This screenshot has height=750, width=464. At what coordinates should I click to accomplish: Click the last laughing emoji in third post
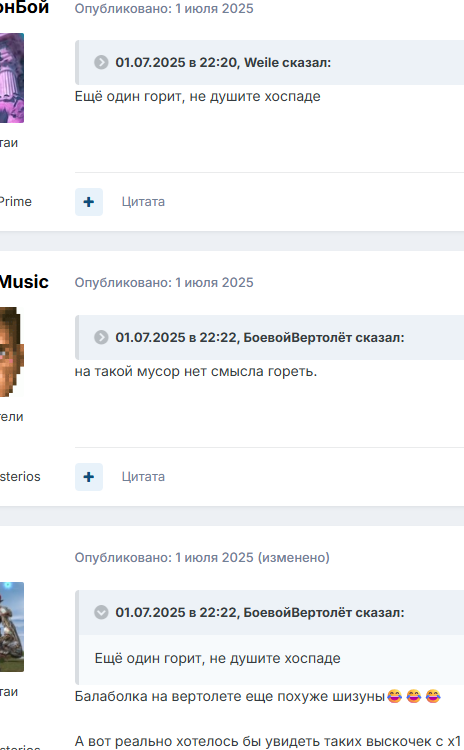(x=433, y=696)
